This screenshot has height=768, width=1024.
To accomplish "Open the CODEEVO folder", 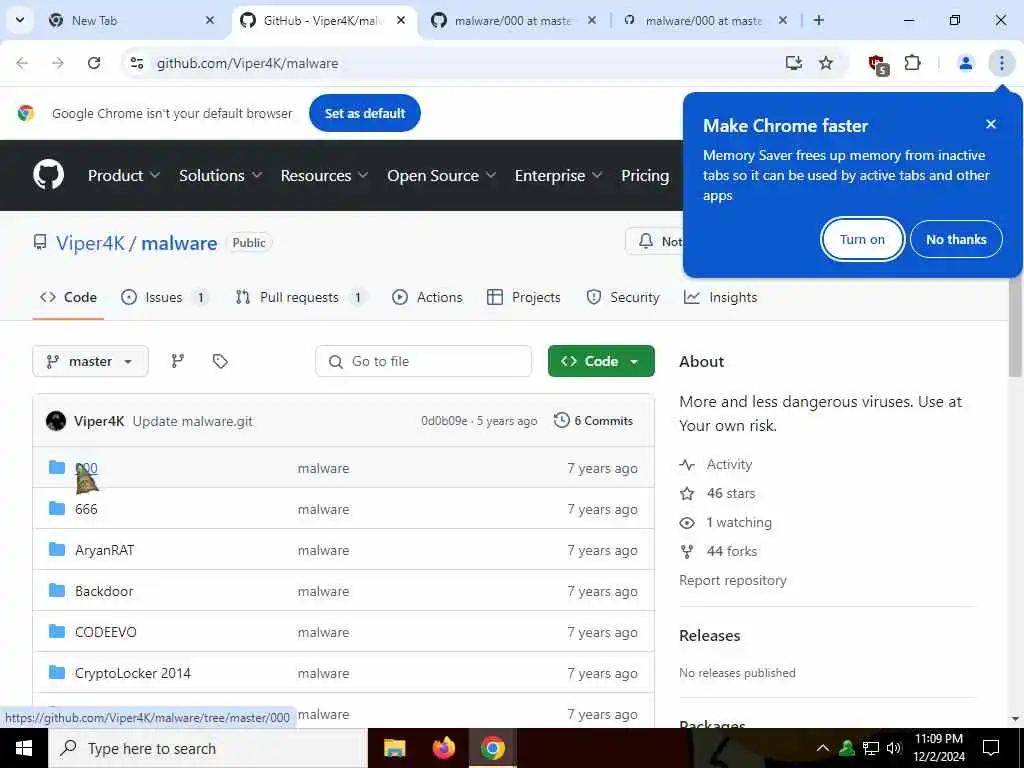I will point(106,633).
